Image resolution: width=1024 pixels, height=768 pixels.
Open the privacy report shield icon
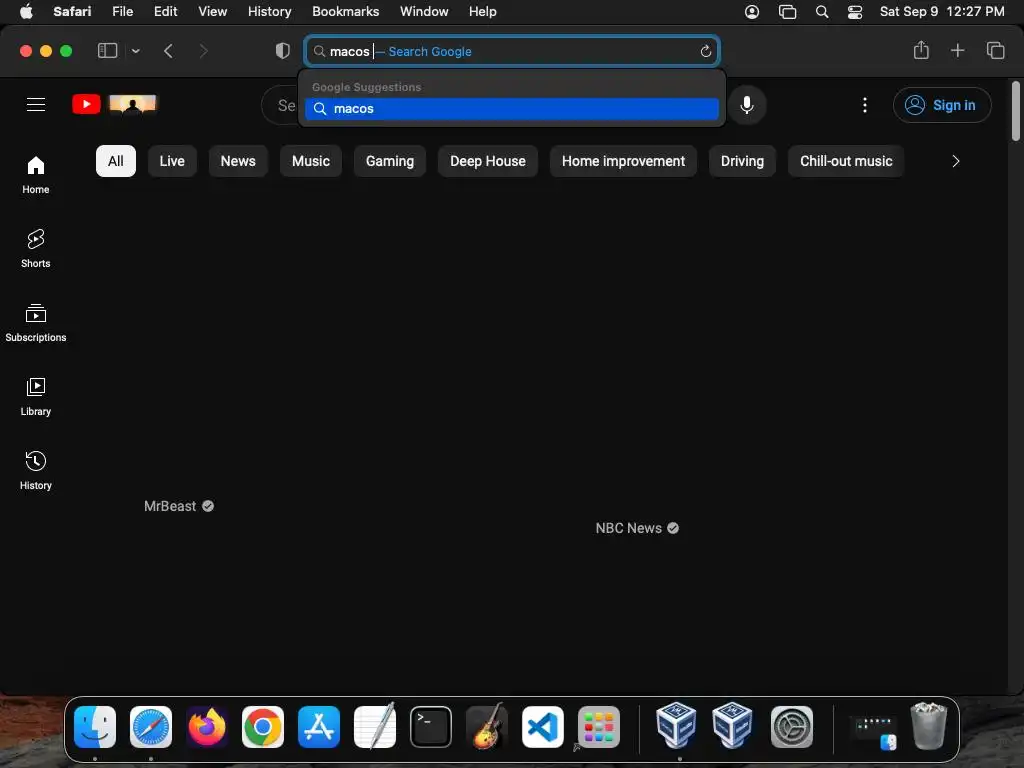[282, 51]
